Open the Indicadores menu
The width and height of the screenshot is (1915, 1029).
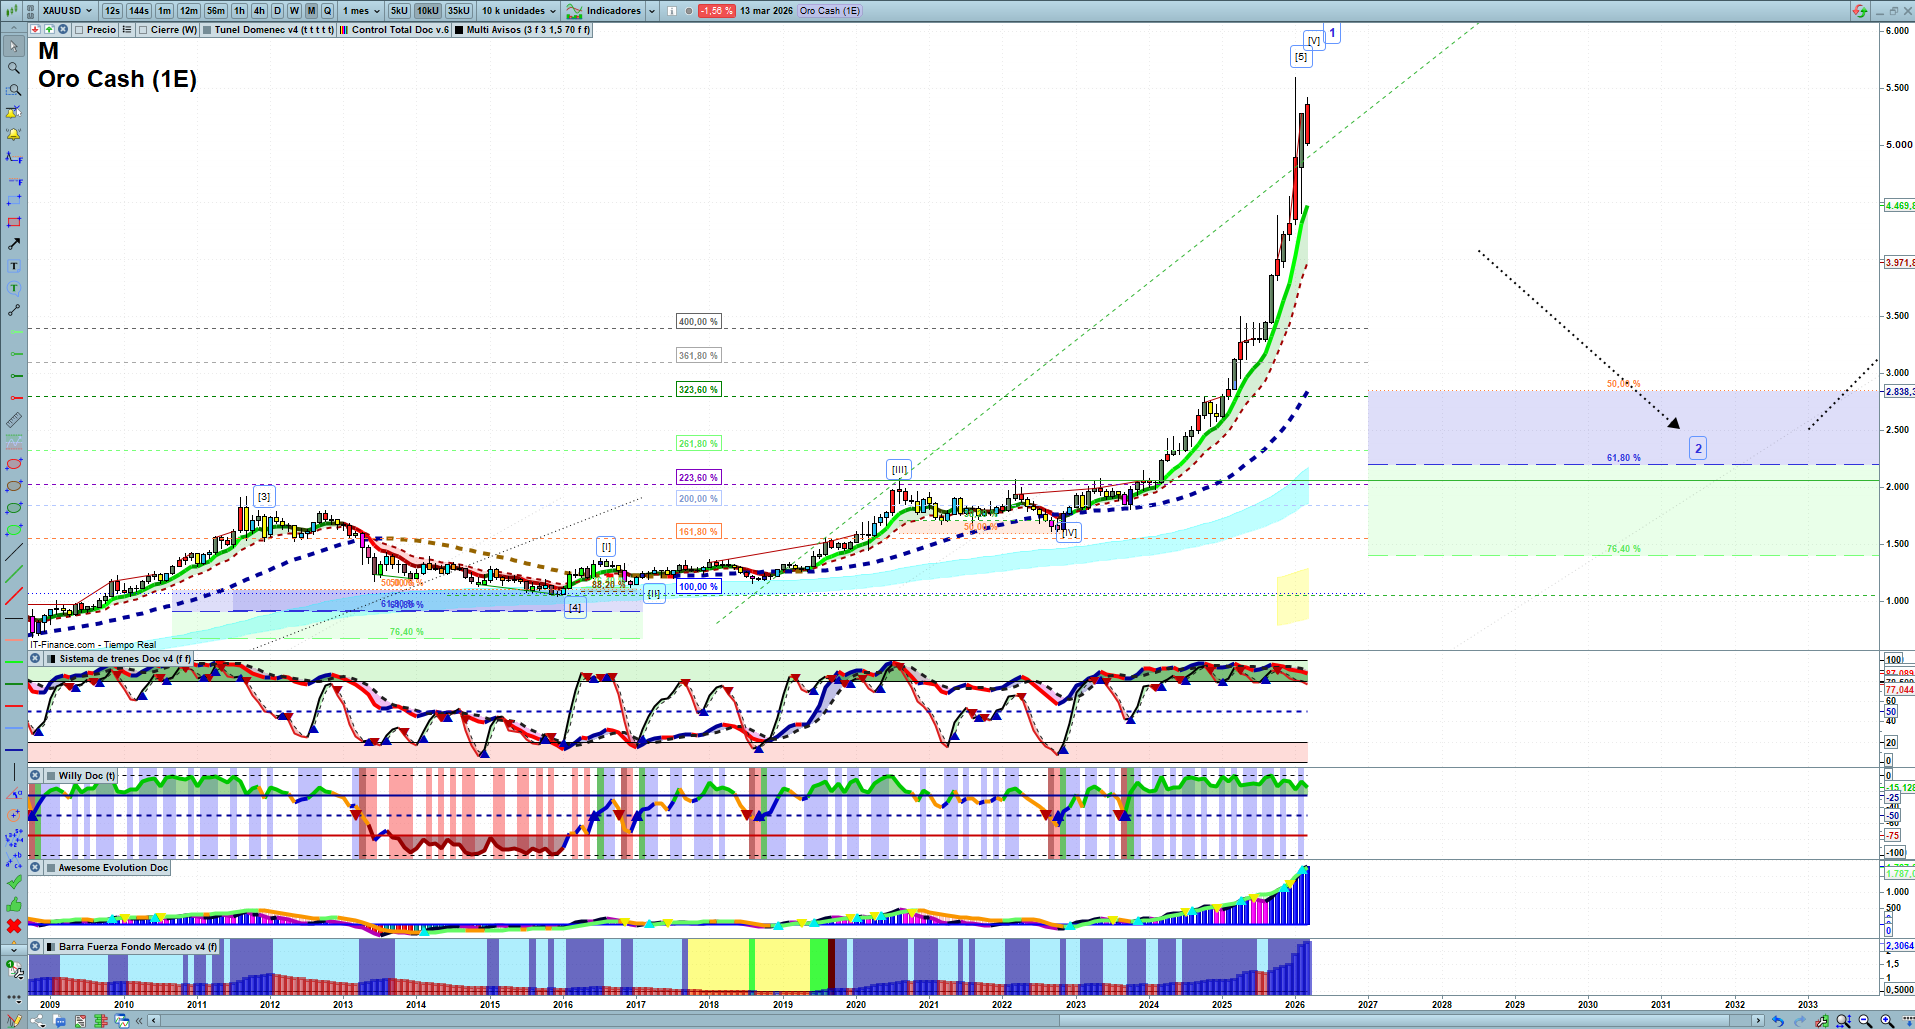(x=612, y=11)
